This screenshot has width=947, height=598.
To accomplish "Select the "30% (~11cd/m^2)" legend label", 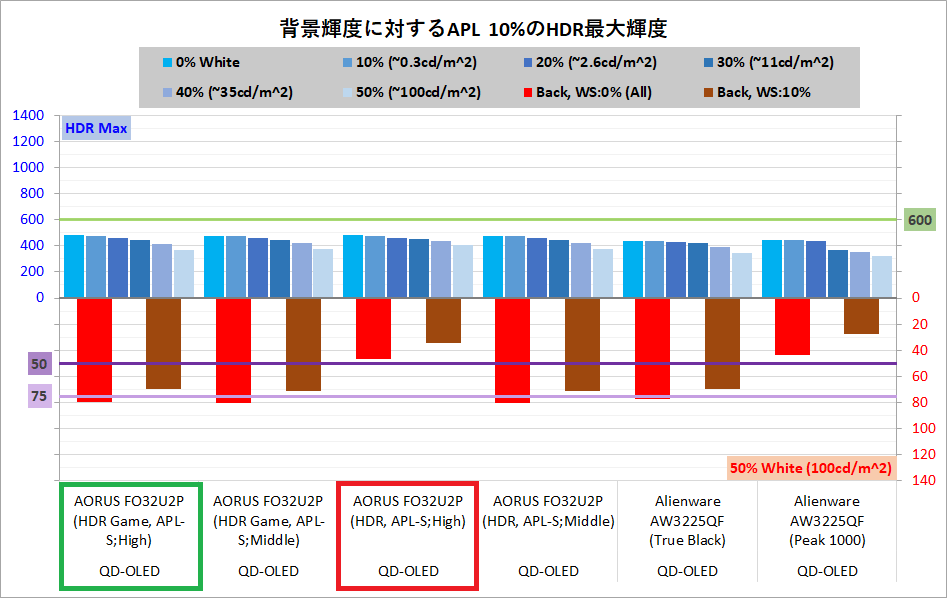I will tap(775, 62).
